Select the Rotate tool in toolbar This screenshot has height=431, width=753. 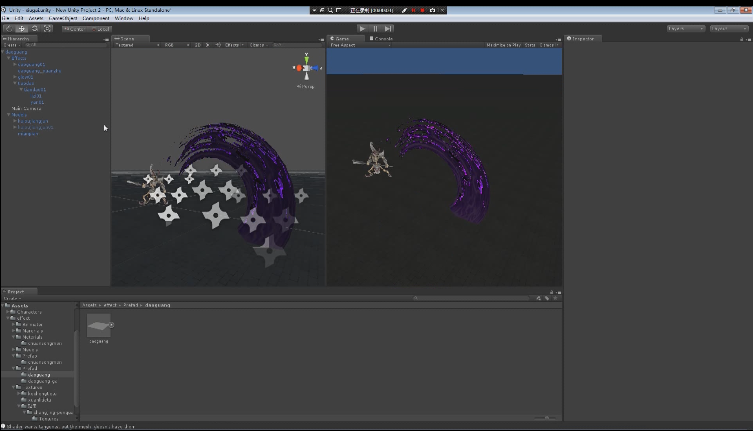click(34, 28)
